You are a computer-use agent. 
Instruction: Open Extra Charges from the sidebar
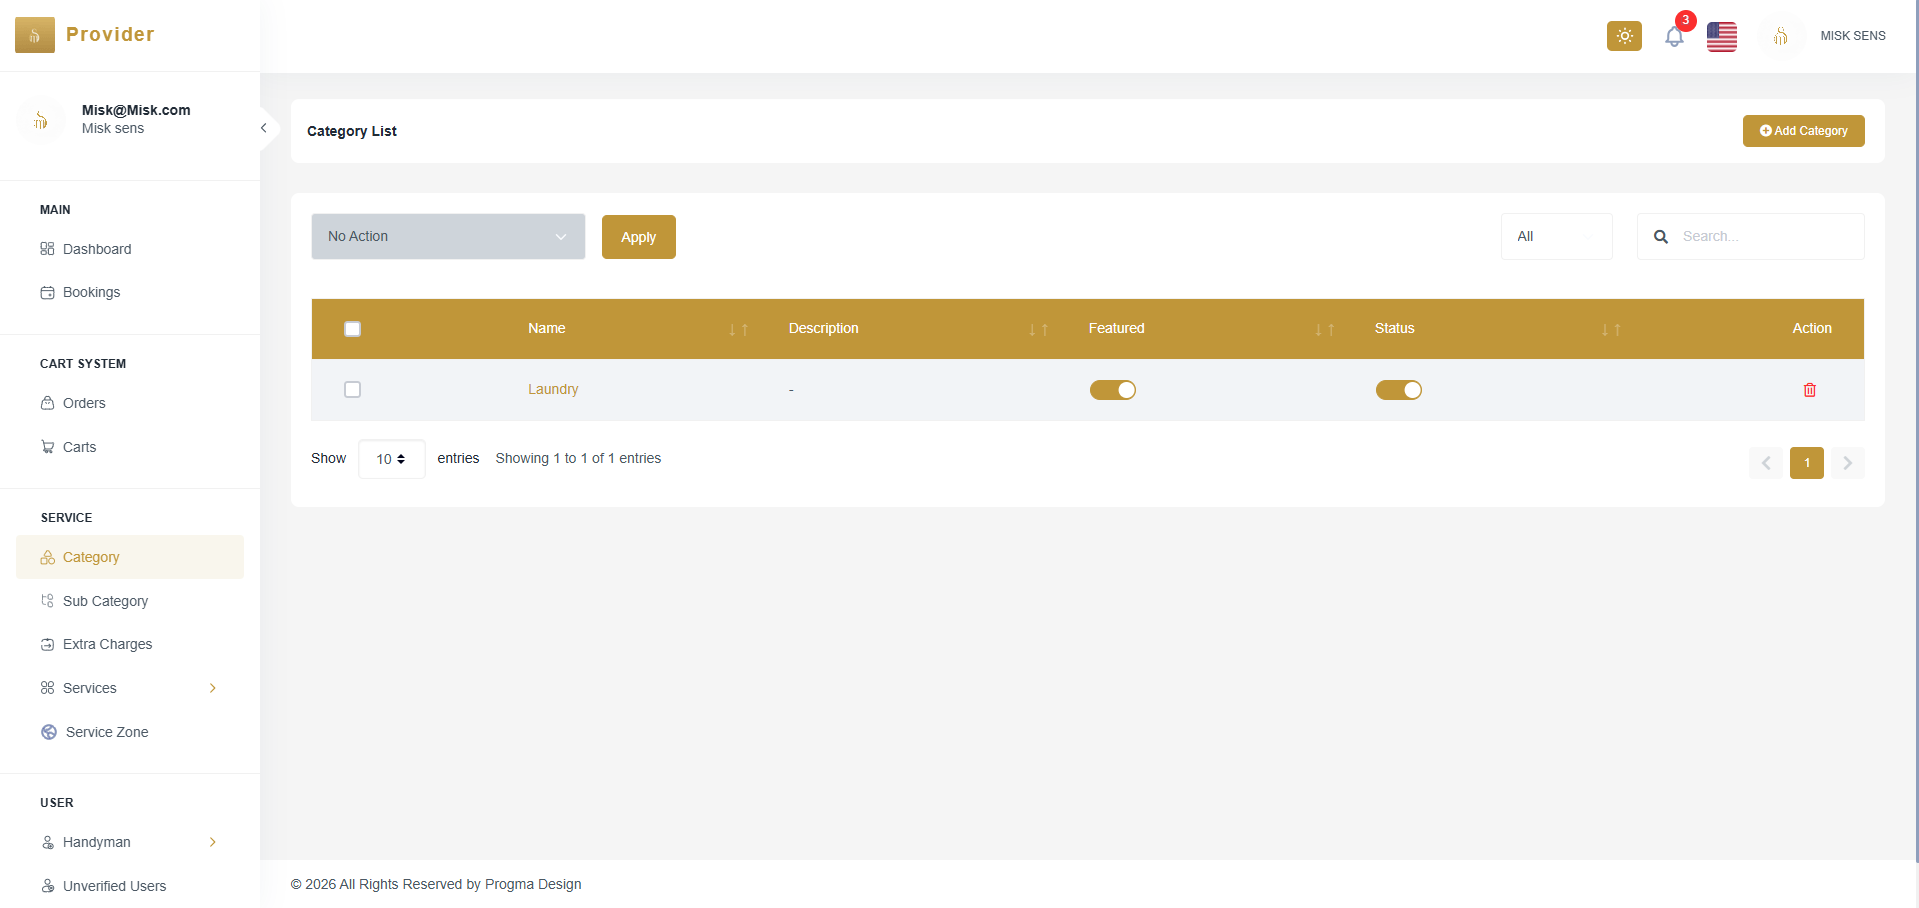coord(107,644)
